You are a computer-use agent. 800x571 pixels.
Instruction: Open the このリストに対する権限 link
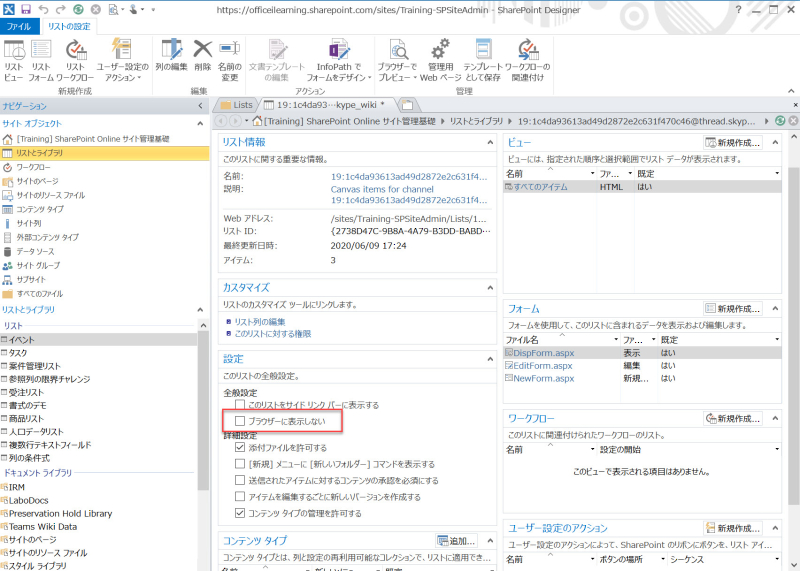pos(272,334)
